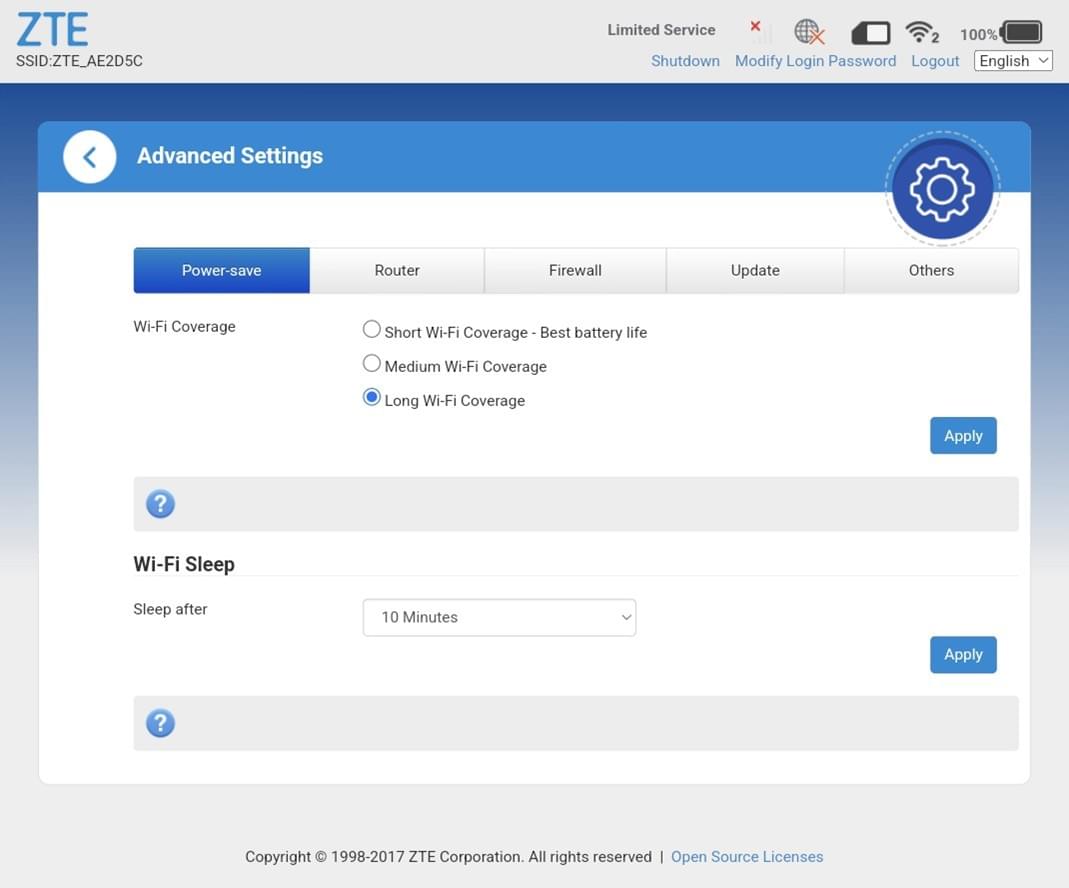Click the large gear settings icon

(942, 189)
